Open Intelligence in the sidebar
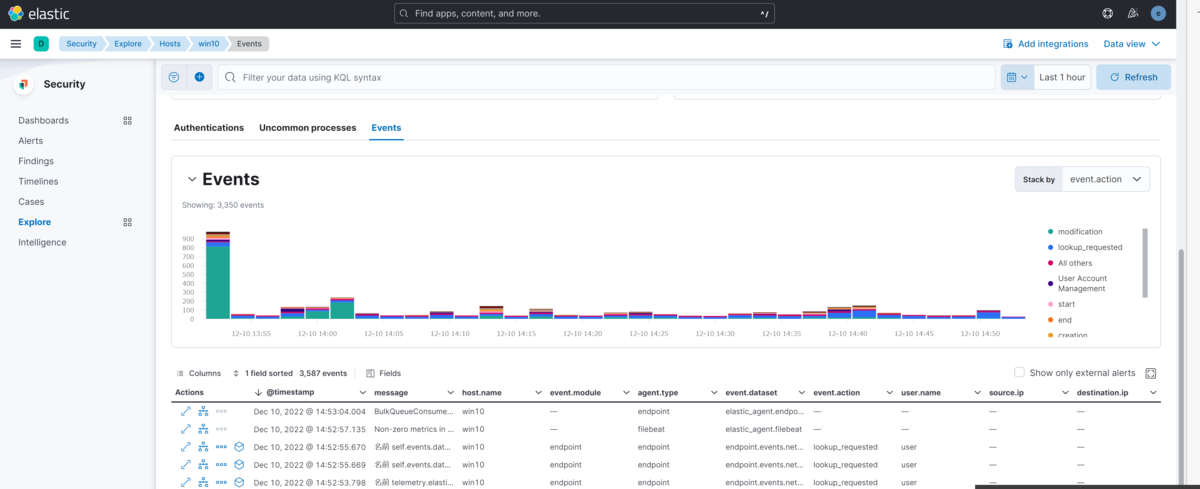Viewport: 1200px width, 489px height. point(42,242)
